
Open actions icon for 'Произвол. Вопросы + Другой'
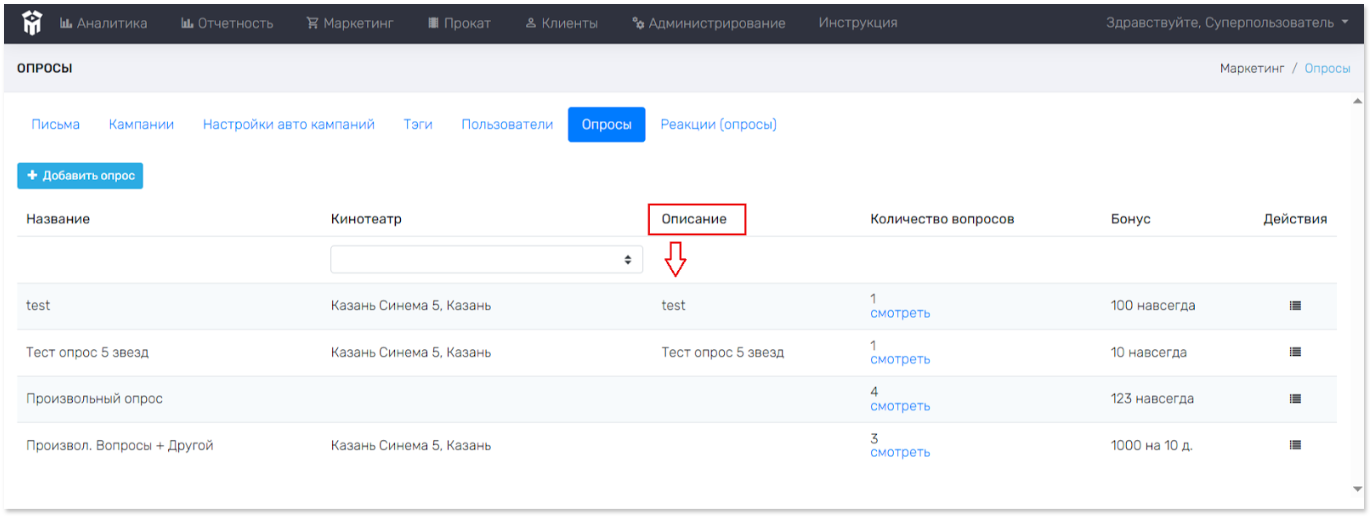[1295, 446]
